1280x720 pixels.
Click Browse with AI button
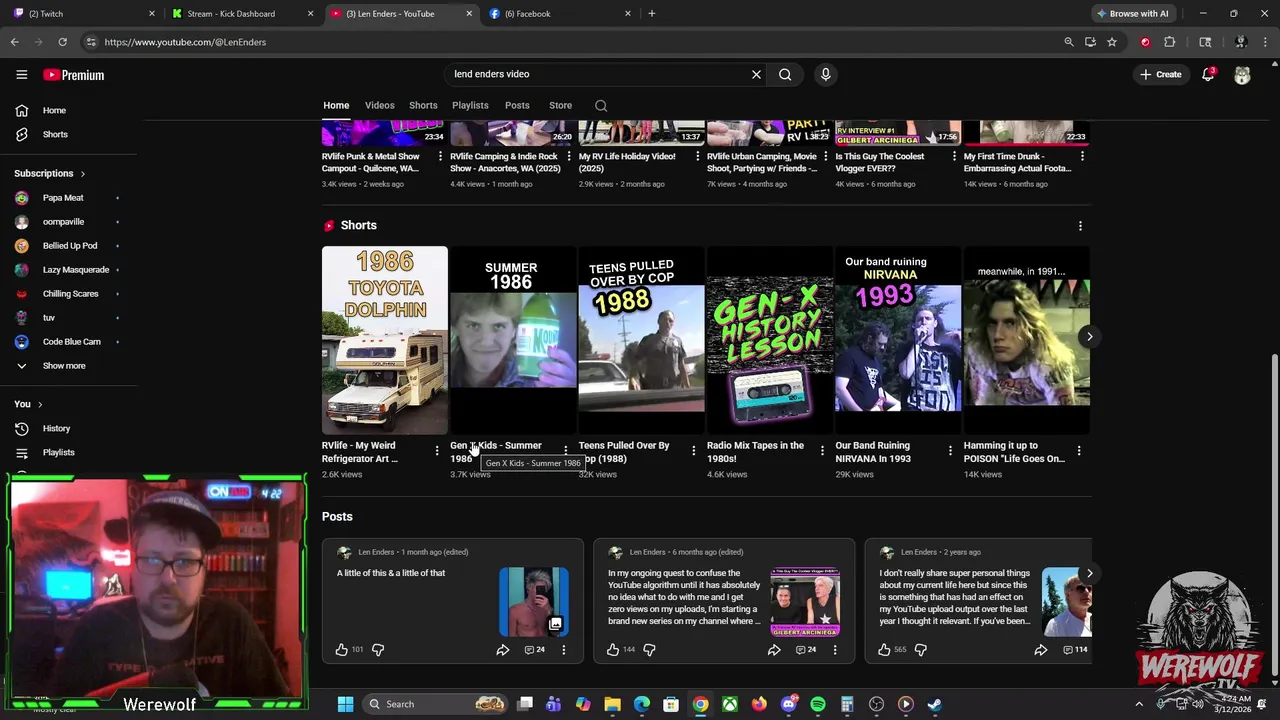(1133, 14)
